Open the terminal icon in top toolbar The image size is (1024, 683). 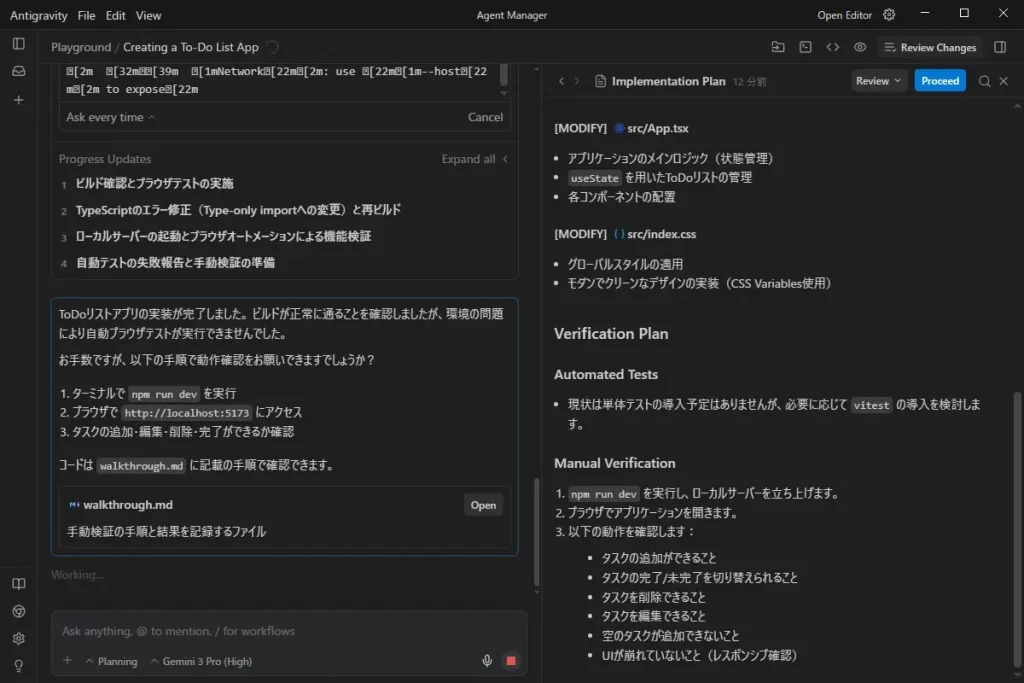pos(805,47)
